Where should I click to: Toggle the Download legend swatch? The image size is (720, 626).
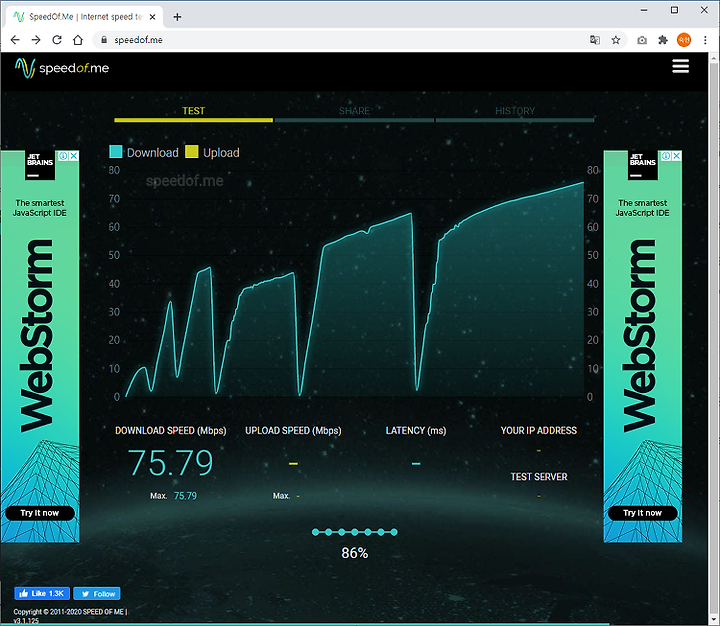click(116, 152)
